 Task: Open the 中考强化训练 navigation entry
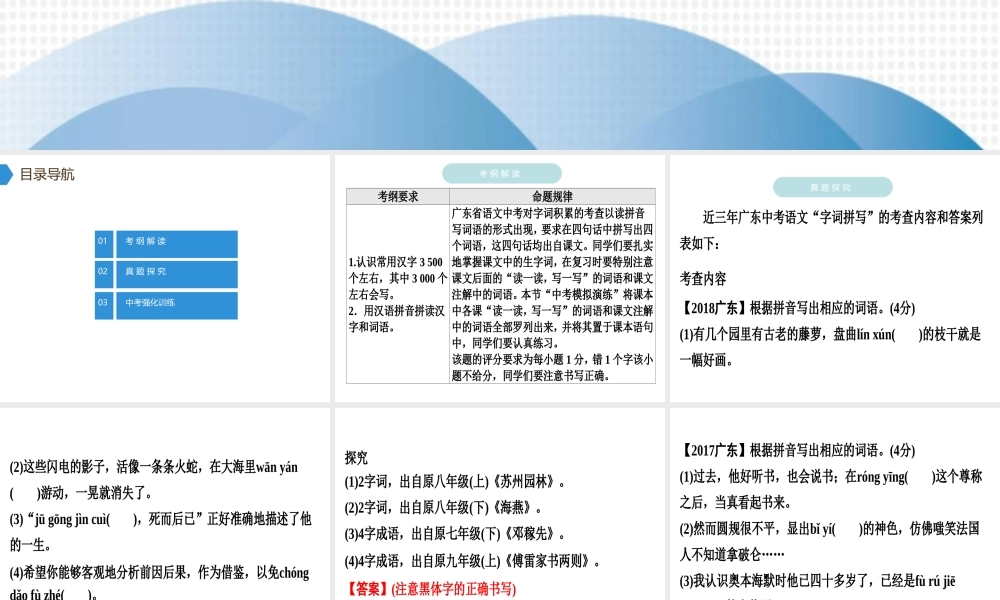pyautogui.click(x=177, y=305)
